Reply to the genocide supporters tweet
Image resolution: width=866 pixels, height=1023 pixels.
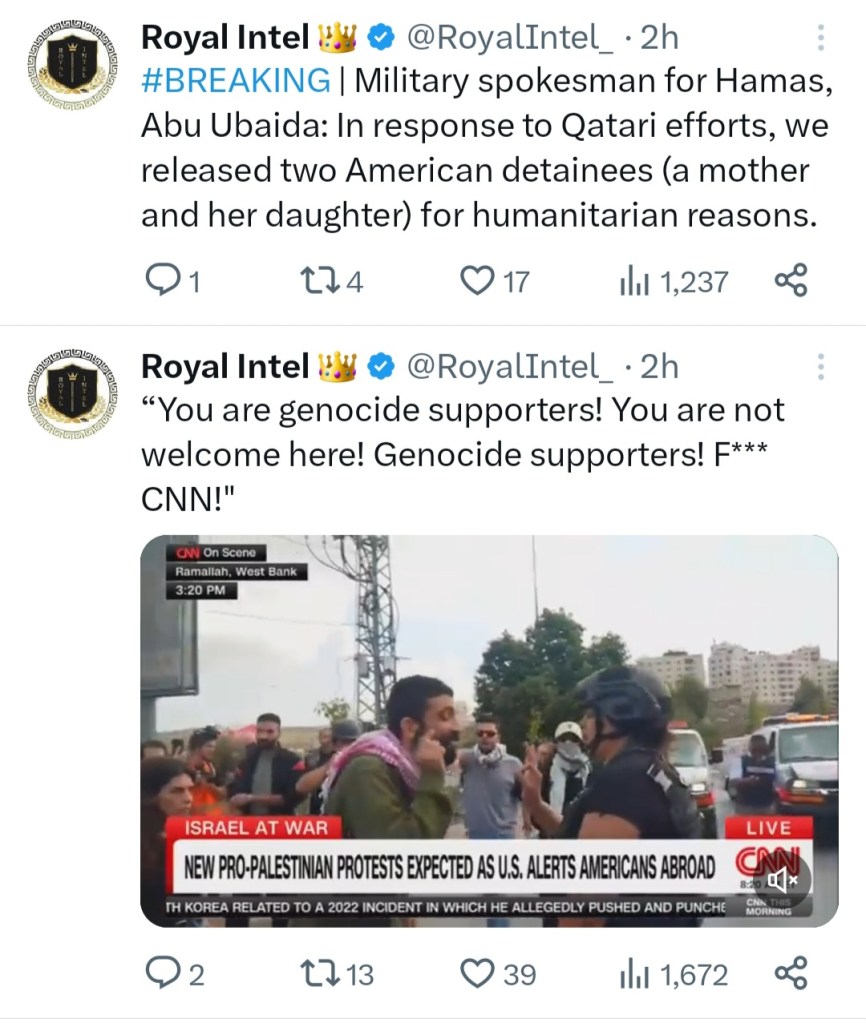(x=174, y=974)
